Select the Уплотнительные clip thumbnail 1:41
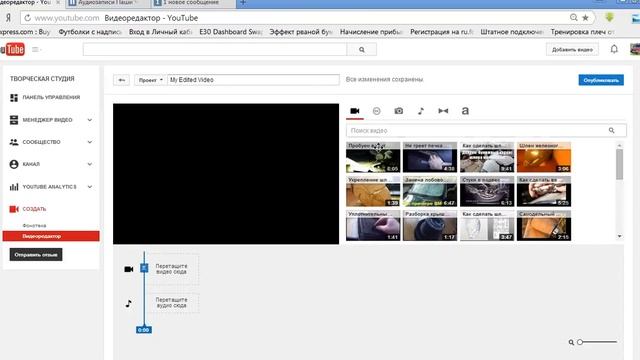 pos(373,226)
